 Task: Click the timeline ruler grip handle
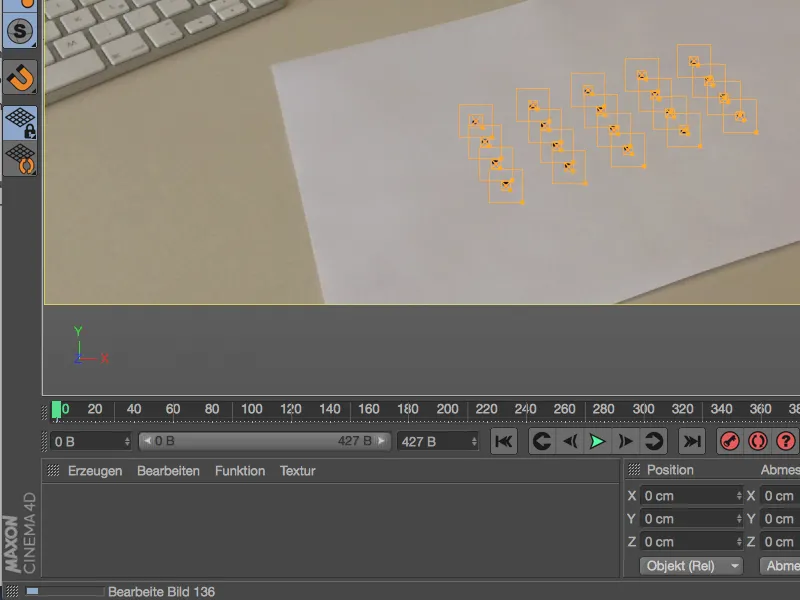click(44, 411)
